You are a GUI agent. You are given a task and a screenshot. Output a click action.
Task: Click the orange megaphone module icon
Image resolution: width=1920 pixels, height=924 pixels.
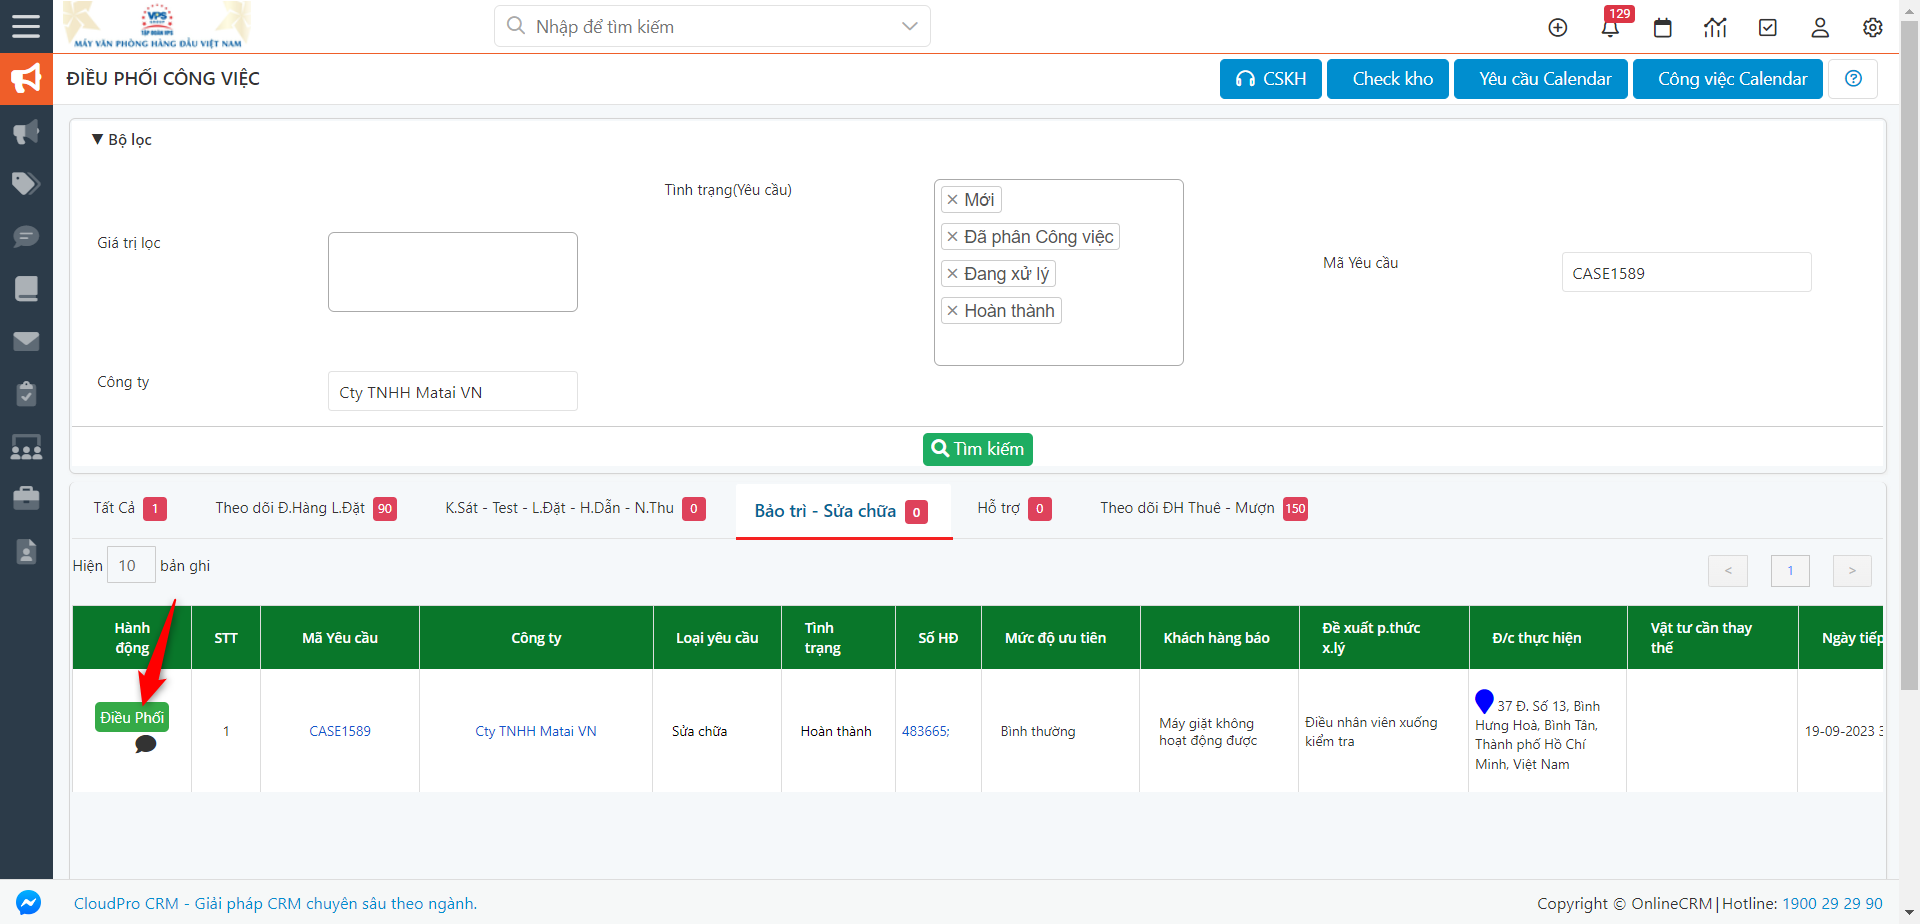(26, 78)
